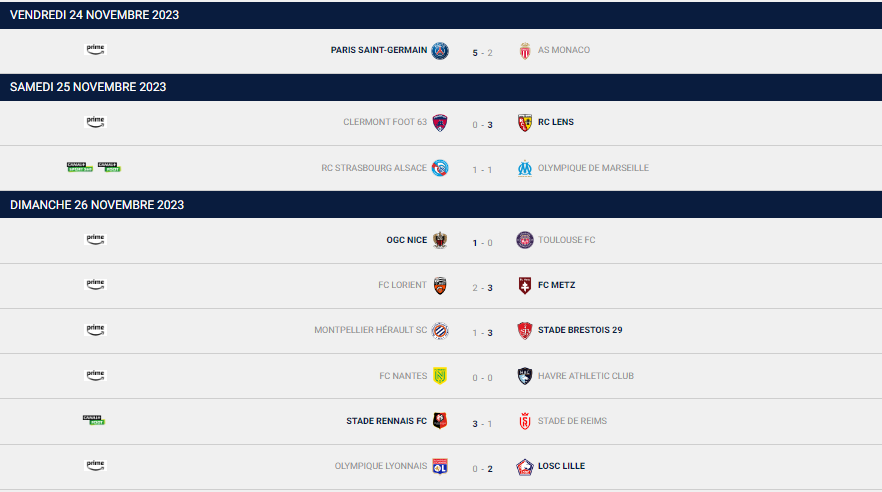This screenshot has height=492, width=882.
Task: Open the Olympique Lyonnais 0 - 2 score
Action: point(483,469)
